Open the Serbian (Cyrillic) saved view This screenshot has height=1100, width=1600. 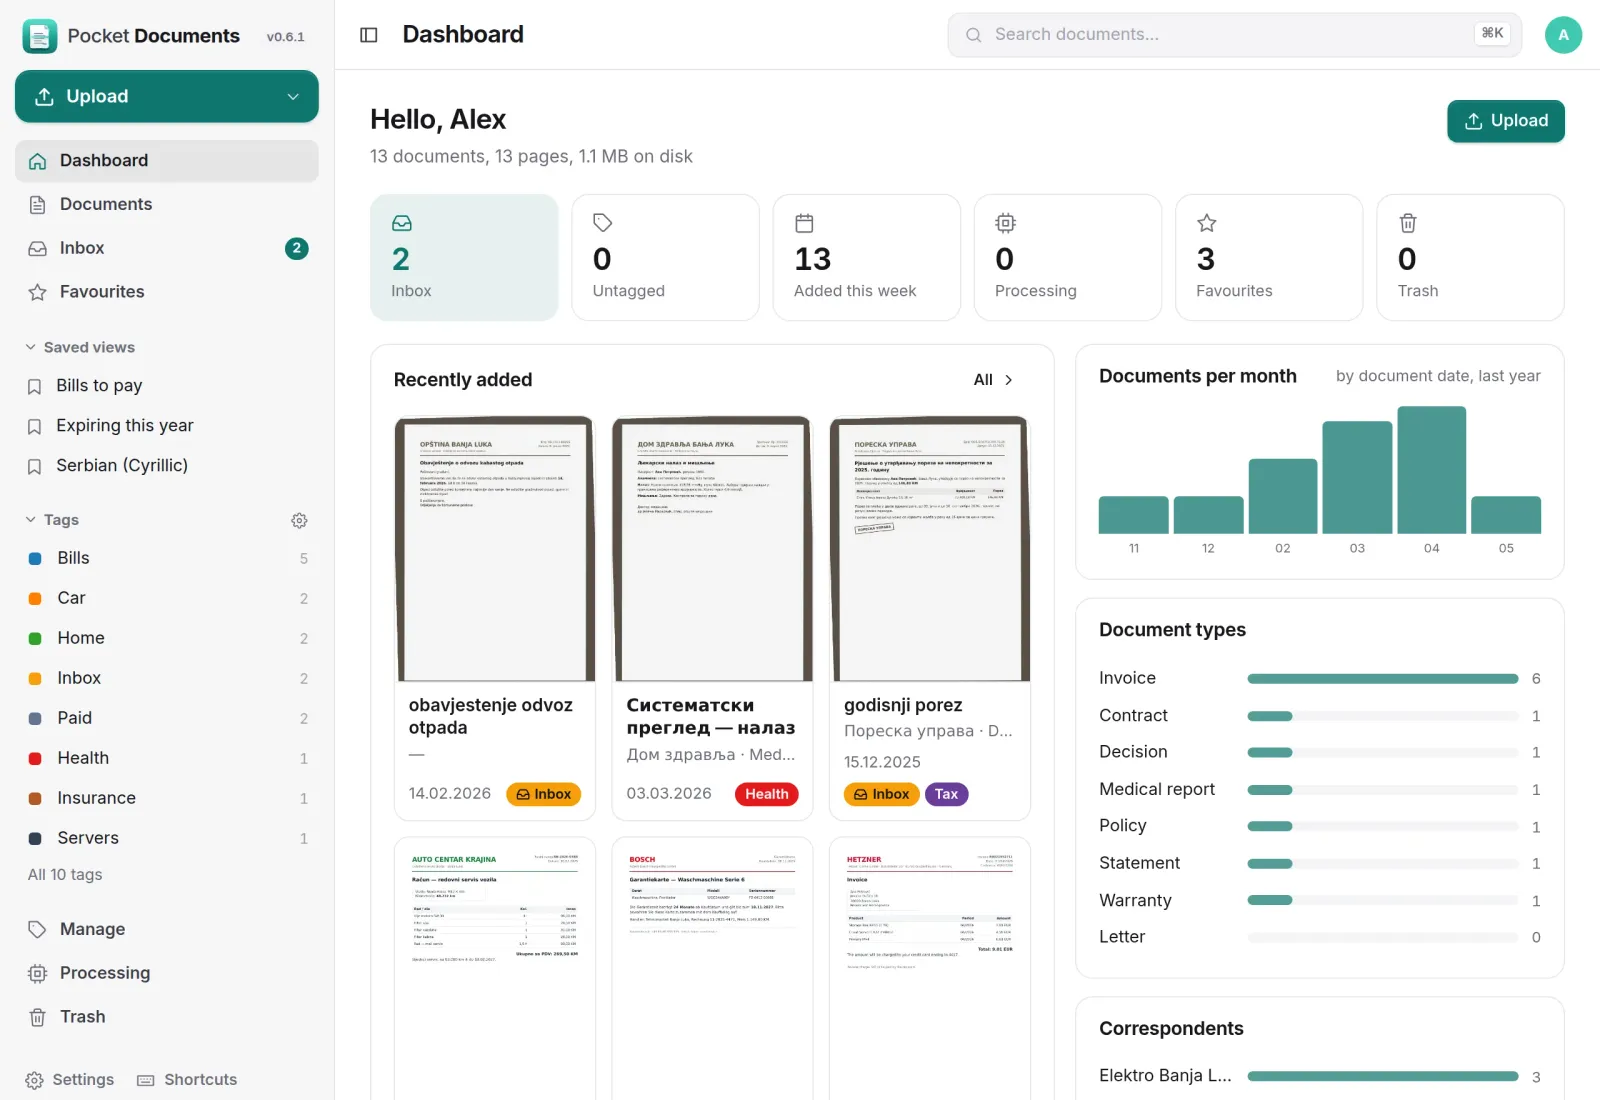[167, 466]
